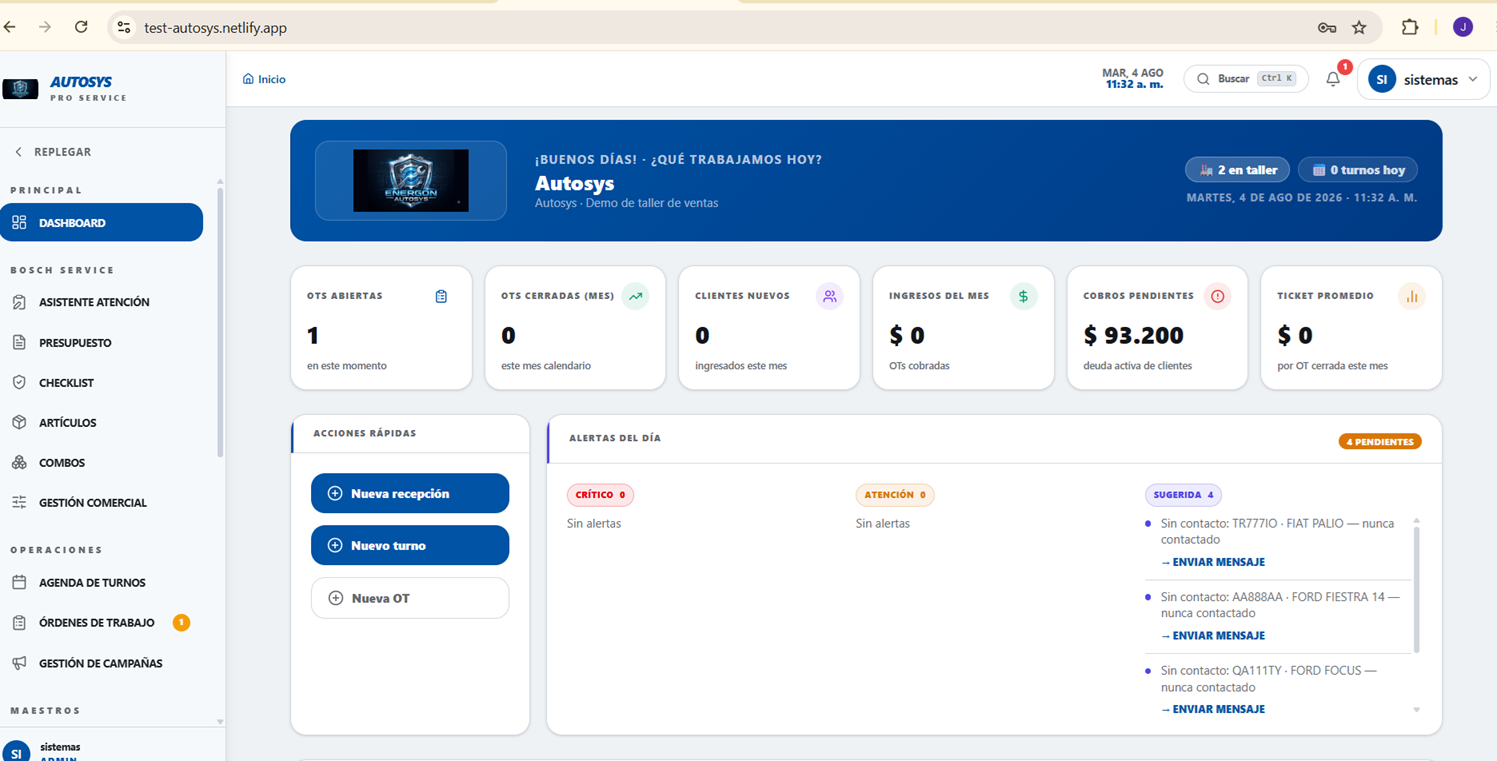Click Nueva recepción button

point(410,493)
